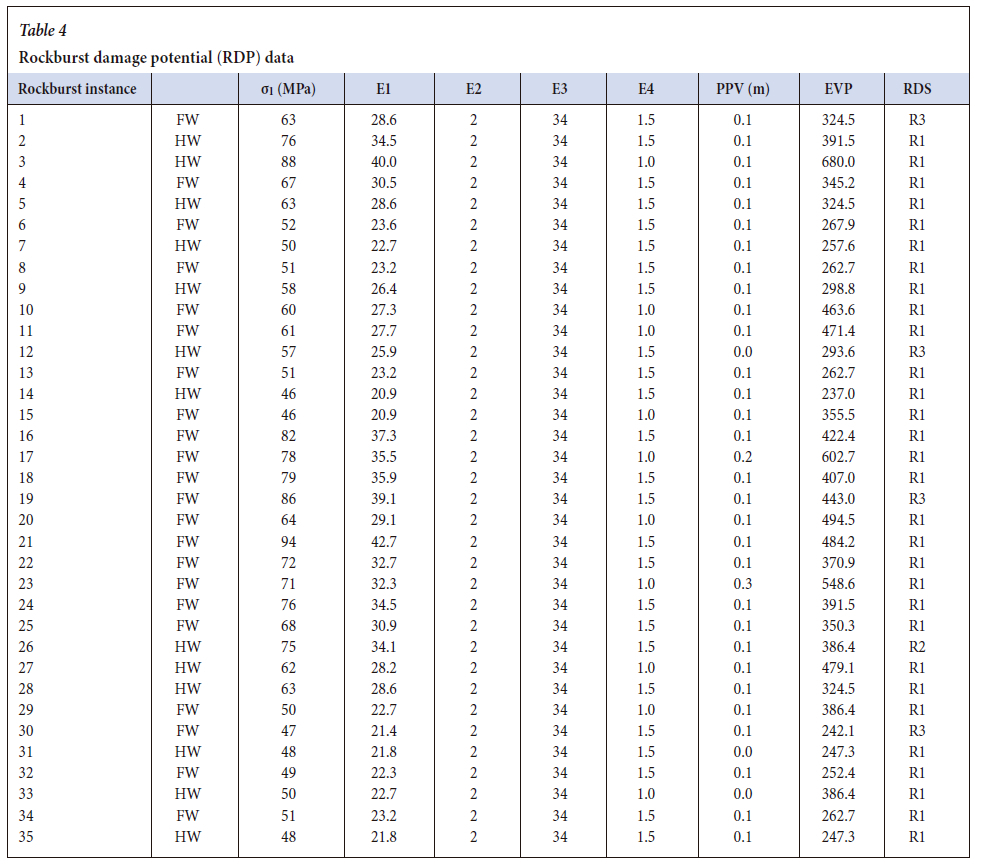Click the "Table 4" title text
984x868 pixels.
coord(43,30)
